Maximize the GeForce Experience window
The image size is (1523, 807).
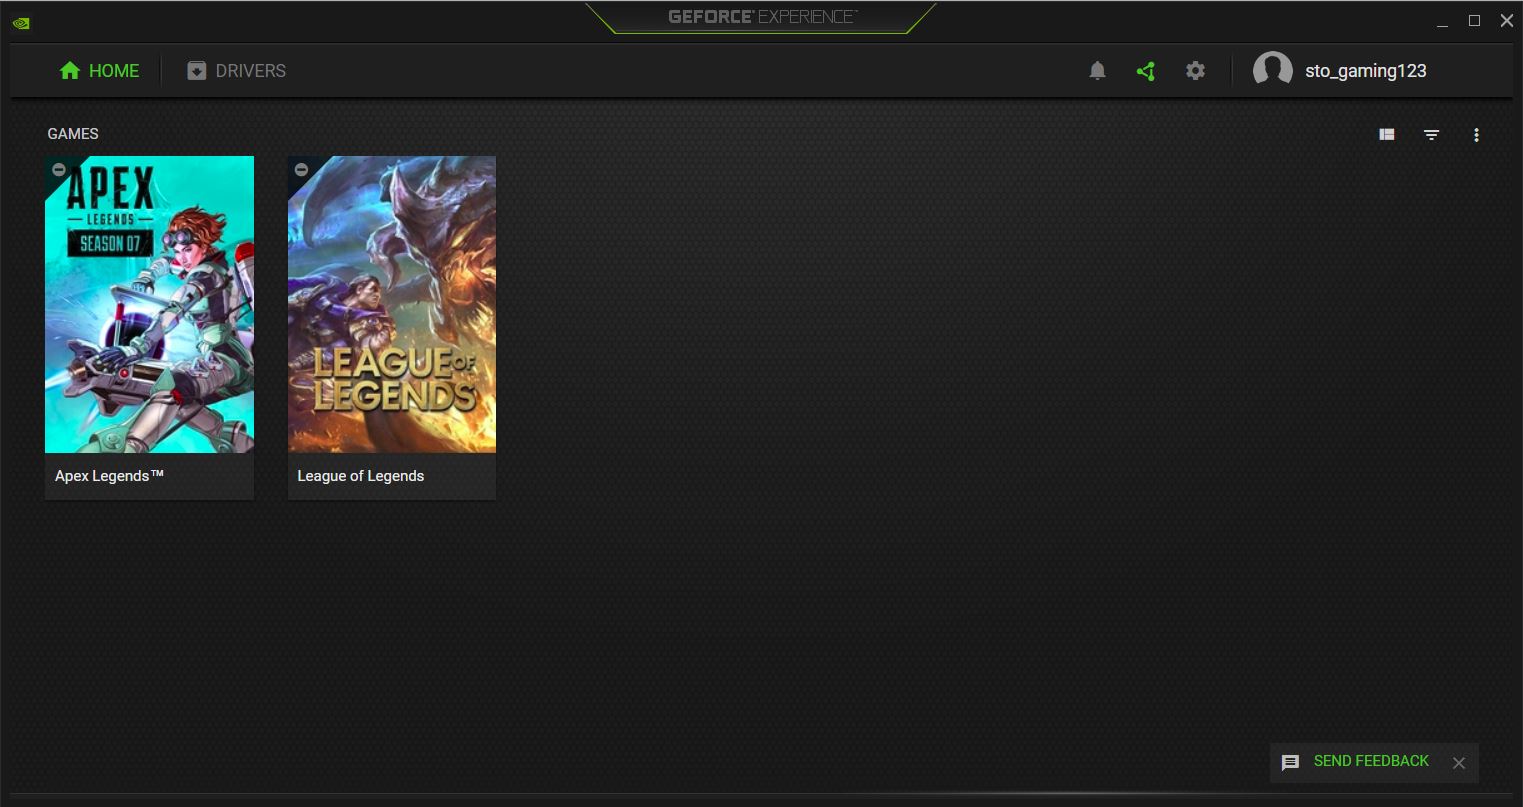(x=1474, y=21)
